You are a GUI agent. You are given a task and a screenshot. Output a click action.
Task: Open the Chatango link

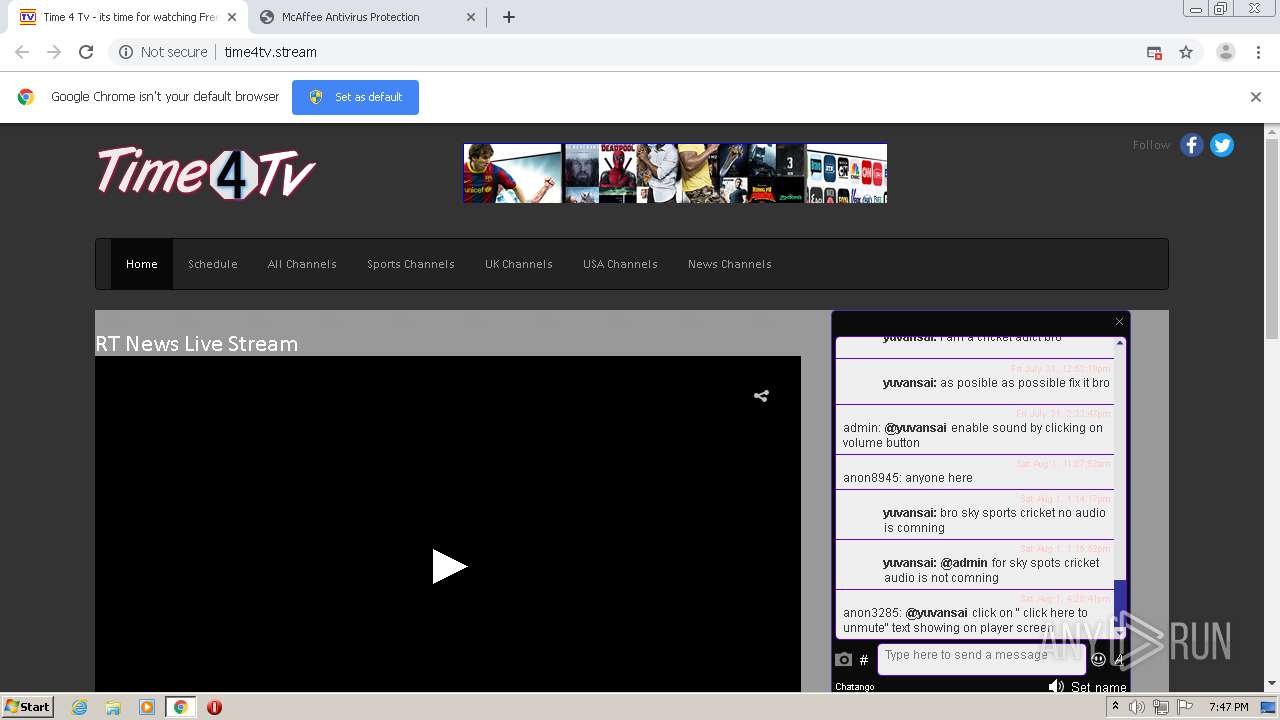855,687
